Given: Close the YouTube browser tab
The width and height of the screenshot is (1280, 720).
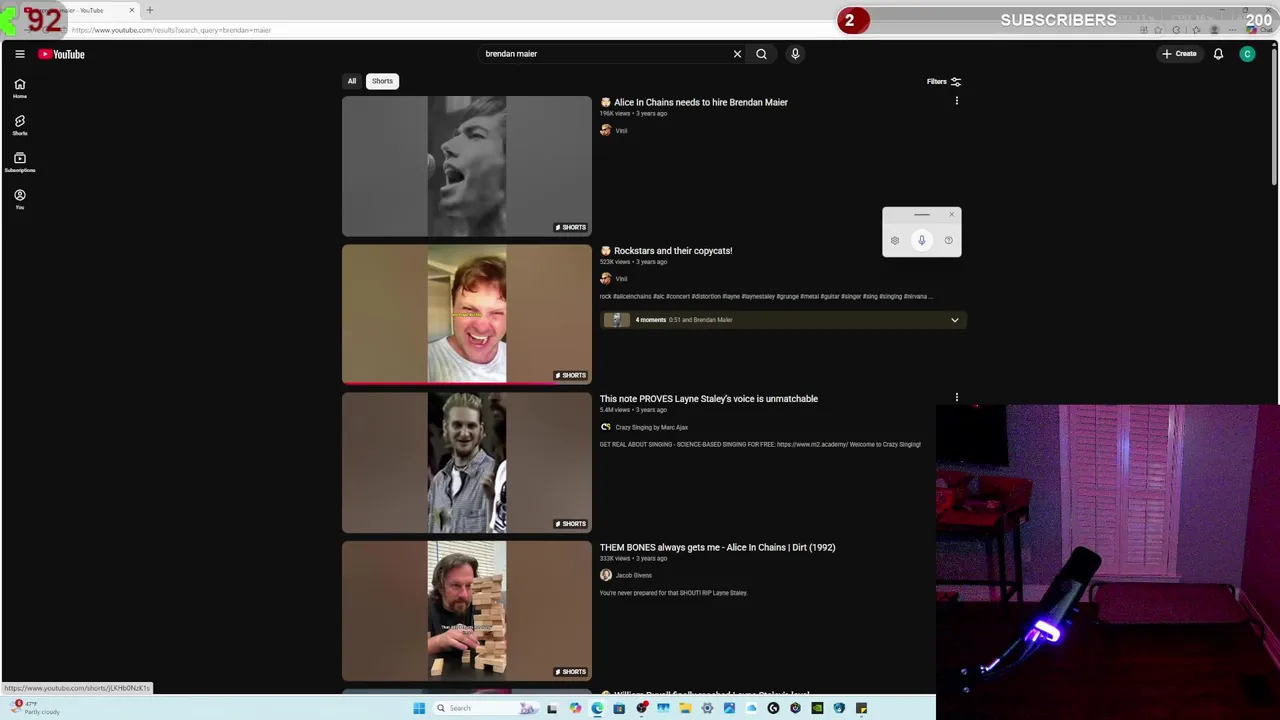Looking at the screenshot, I should [131, 10].
